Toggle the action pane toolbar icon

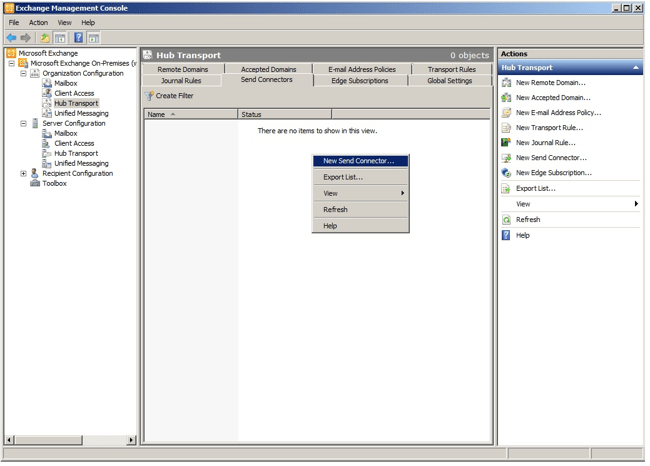click(94, 38)
